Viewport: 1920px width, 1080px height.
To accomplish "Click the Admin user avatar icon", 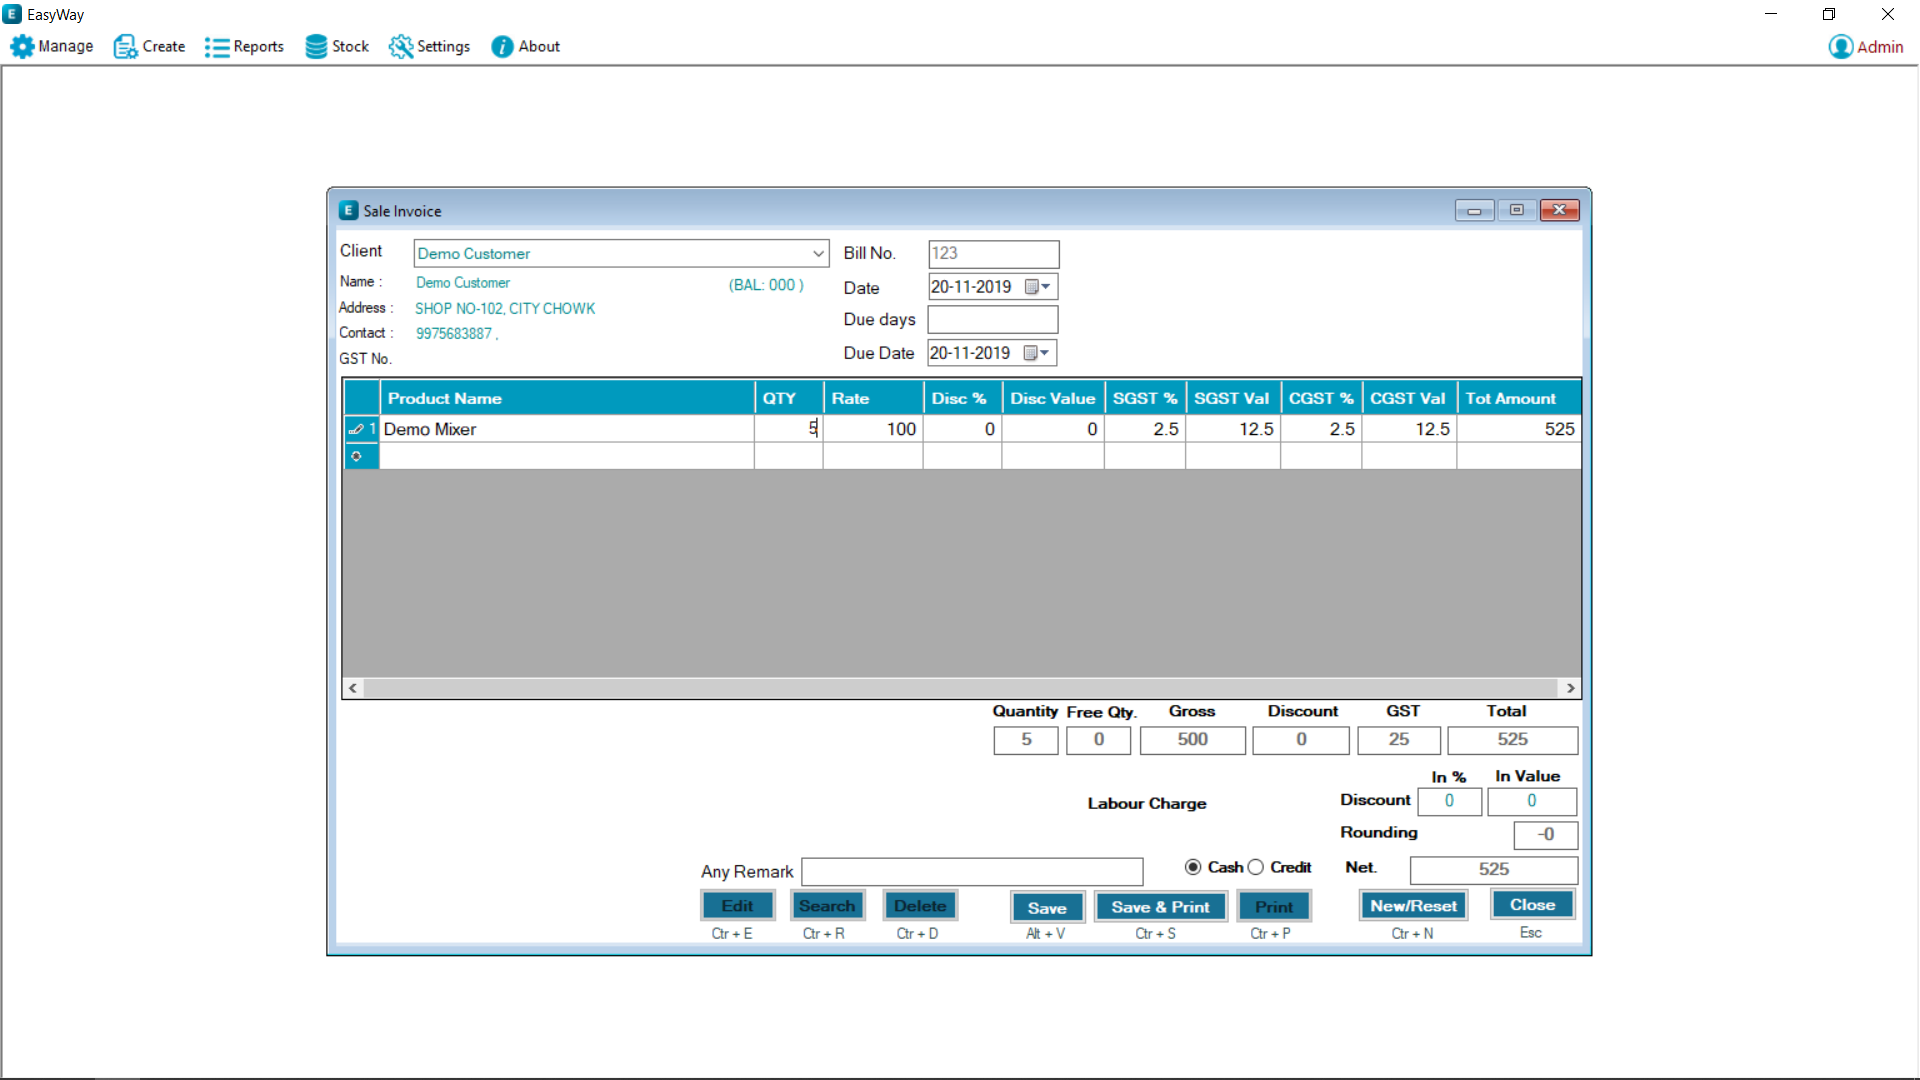I will pos(1840,47).
